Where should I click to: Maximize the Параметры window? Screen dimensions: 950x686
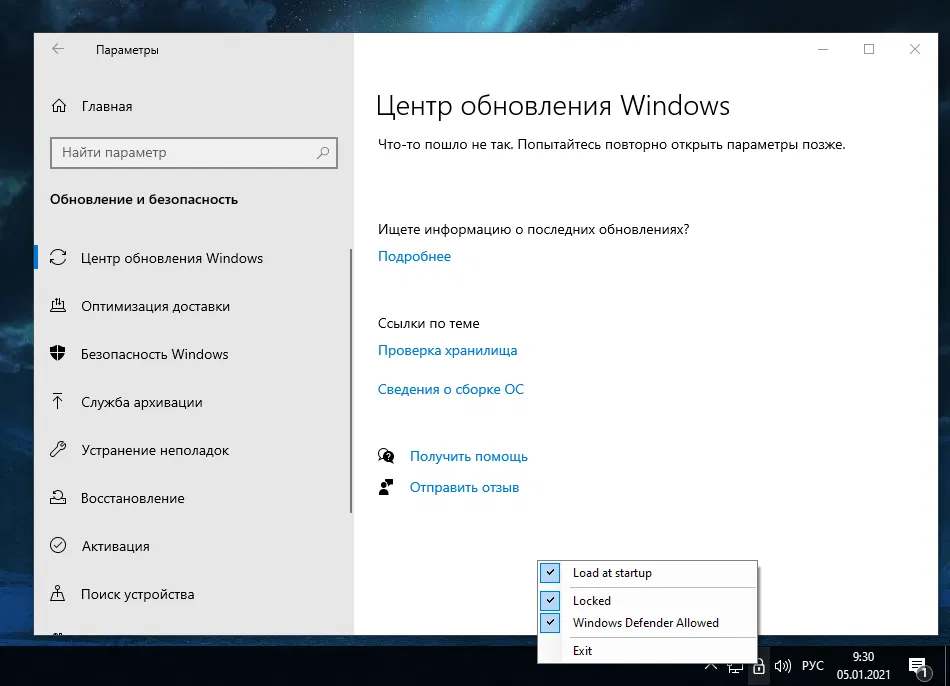point(869,49)
